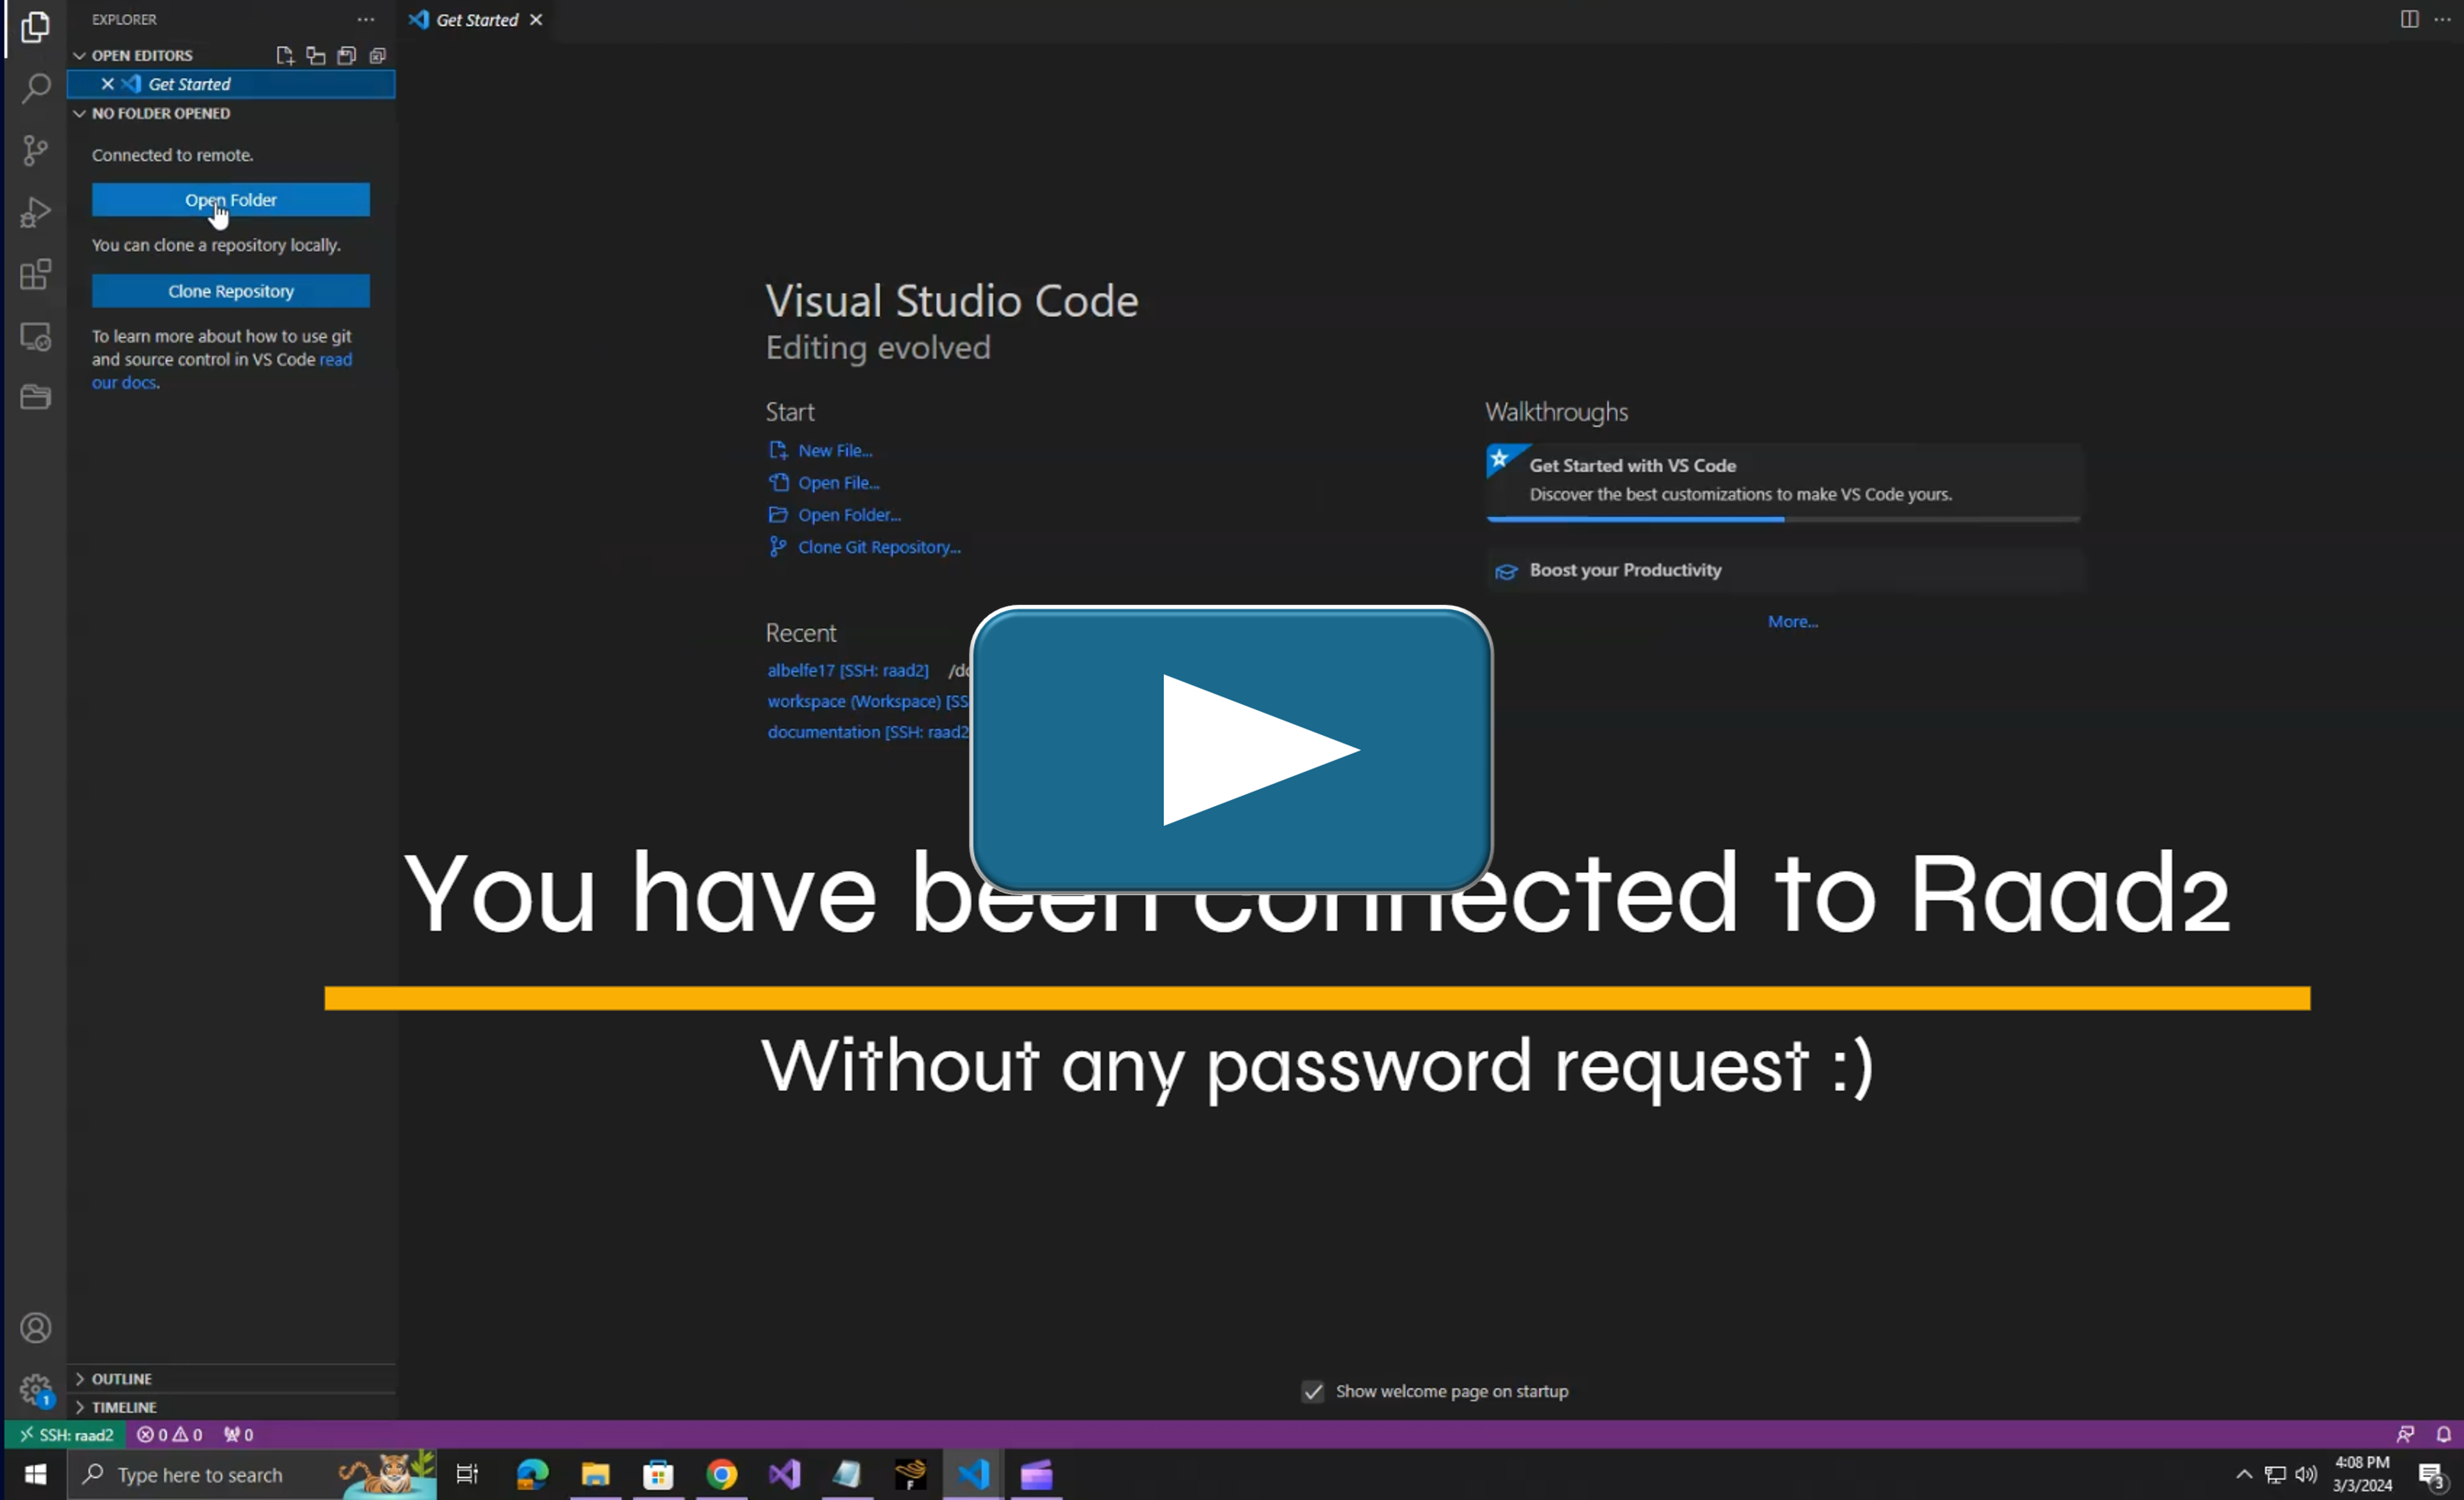This screenshot has width=2464, height=1500.
Task: Click the Accounts icon in activity bar
Action: click(36, 1327)
